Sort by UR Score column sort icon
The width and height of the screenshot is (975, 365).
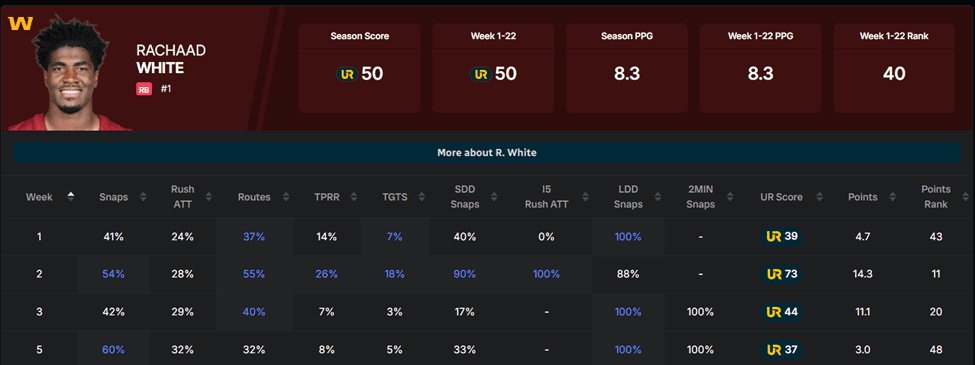819,197
